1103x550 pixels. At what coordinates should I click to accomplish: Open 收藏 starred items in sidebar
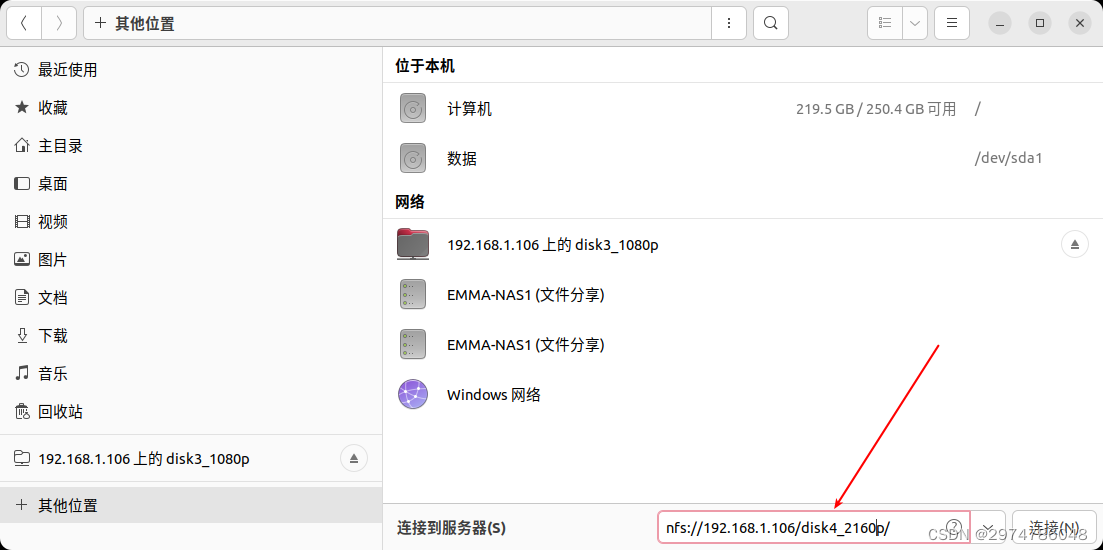191,108
